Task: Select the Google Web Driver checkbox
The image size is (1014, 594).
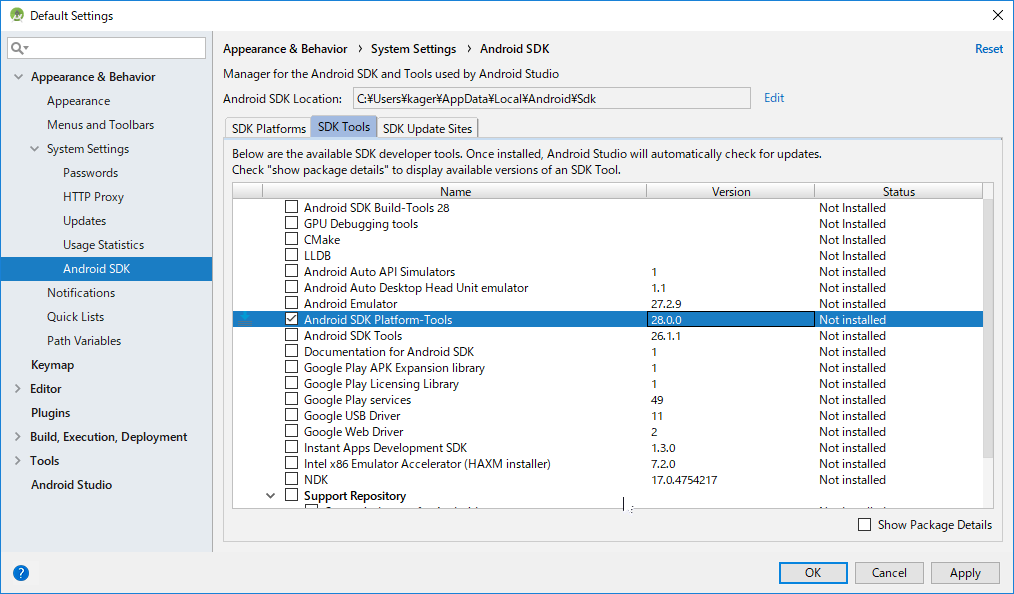Action: 292,431
